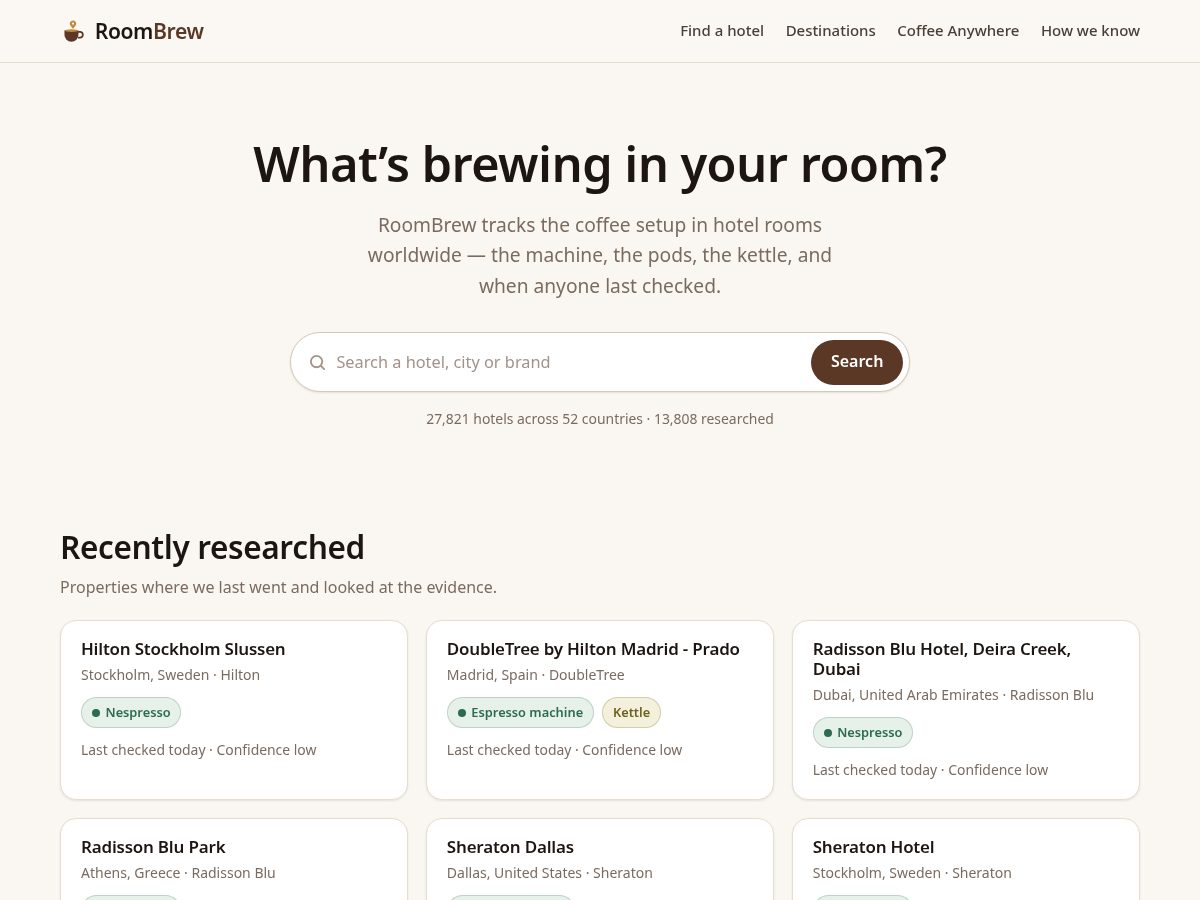1200x900 pixels.
Task: Open DoubleTree by Hilton Madrid - Prado
Action: [x=593, y=649]
